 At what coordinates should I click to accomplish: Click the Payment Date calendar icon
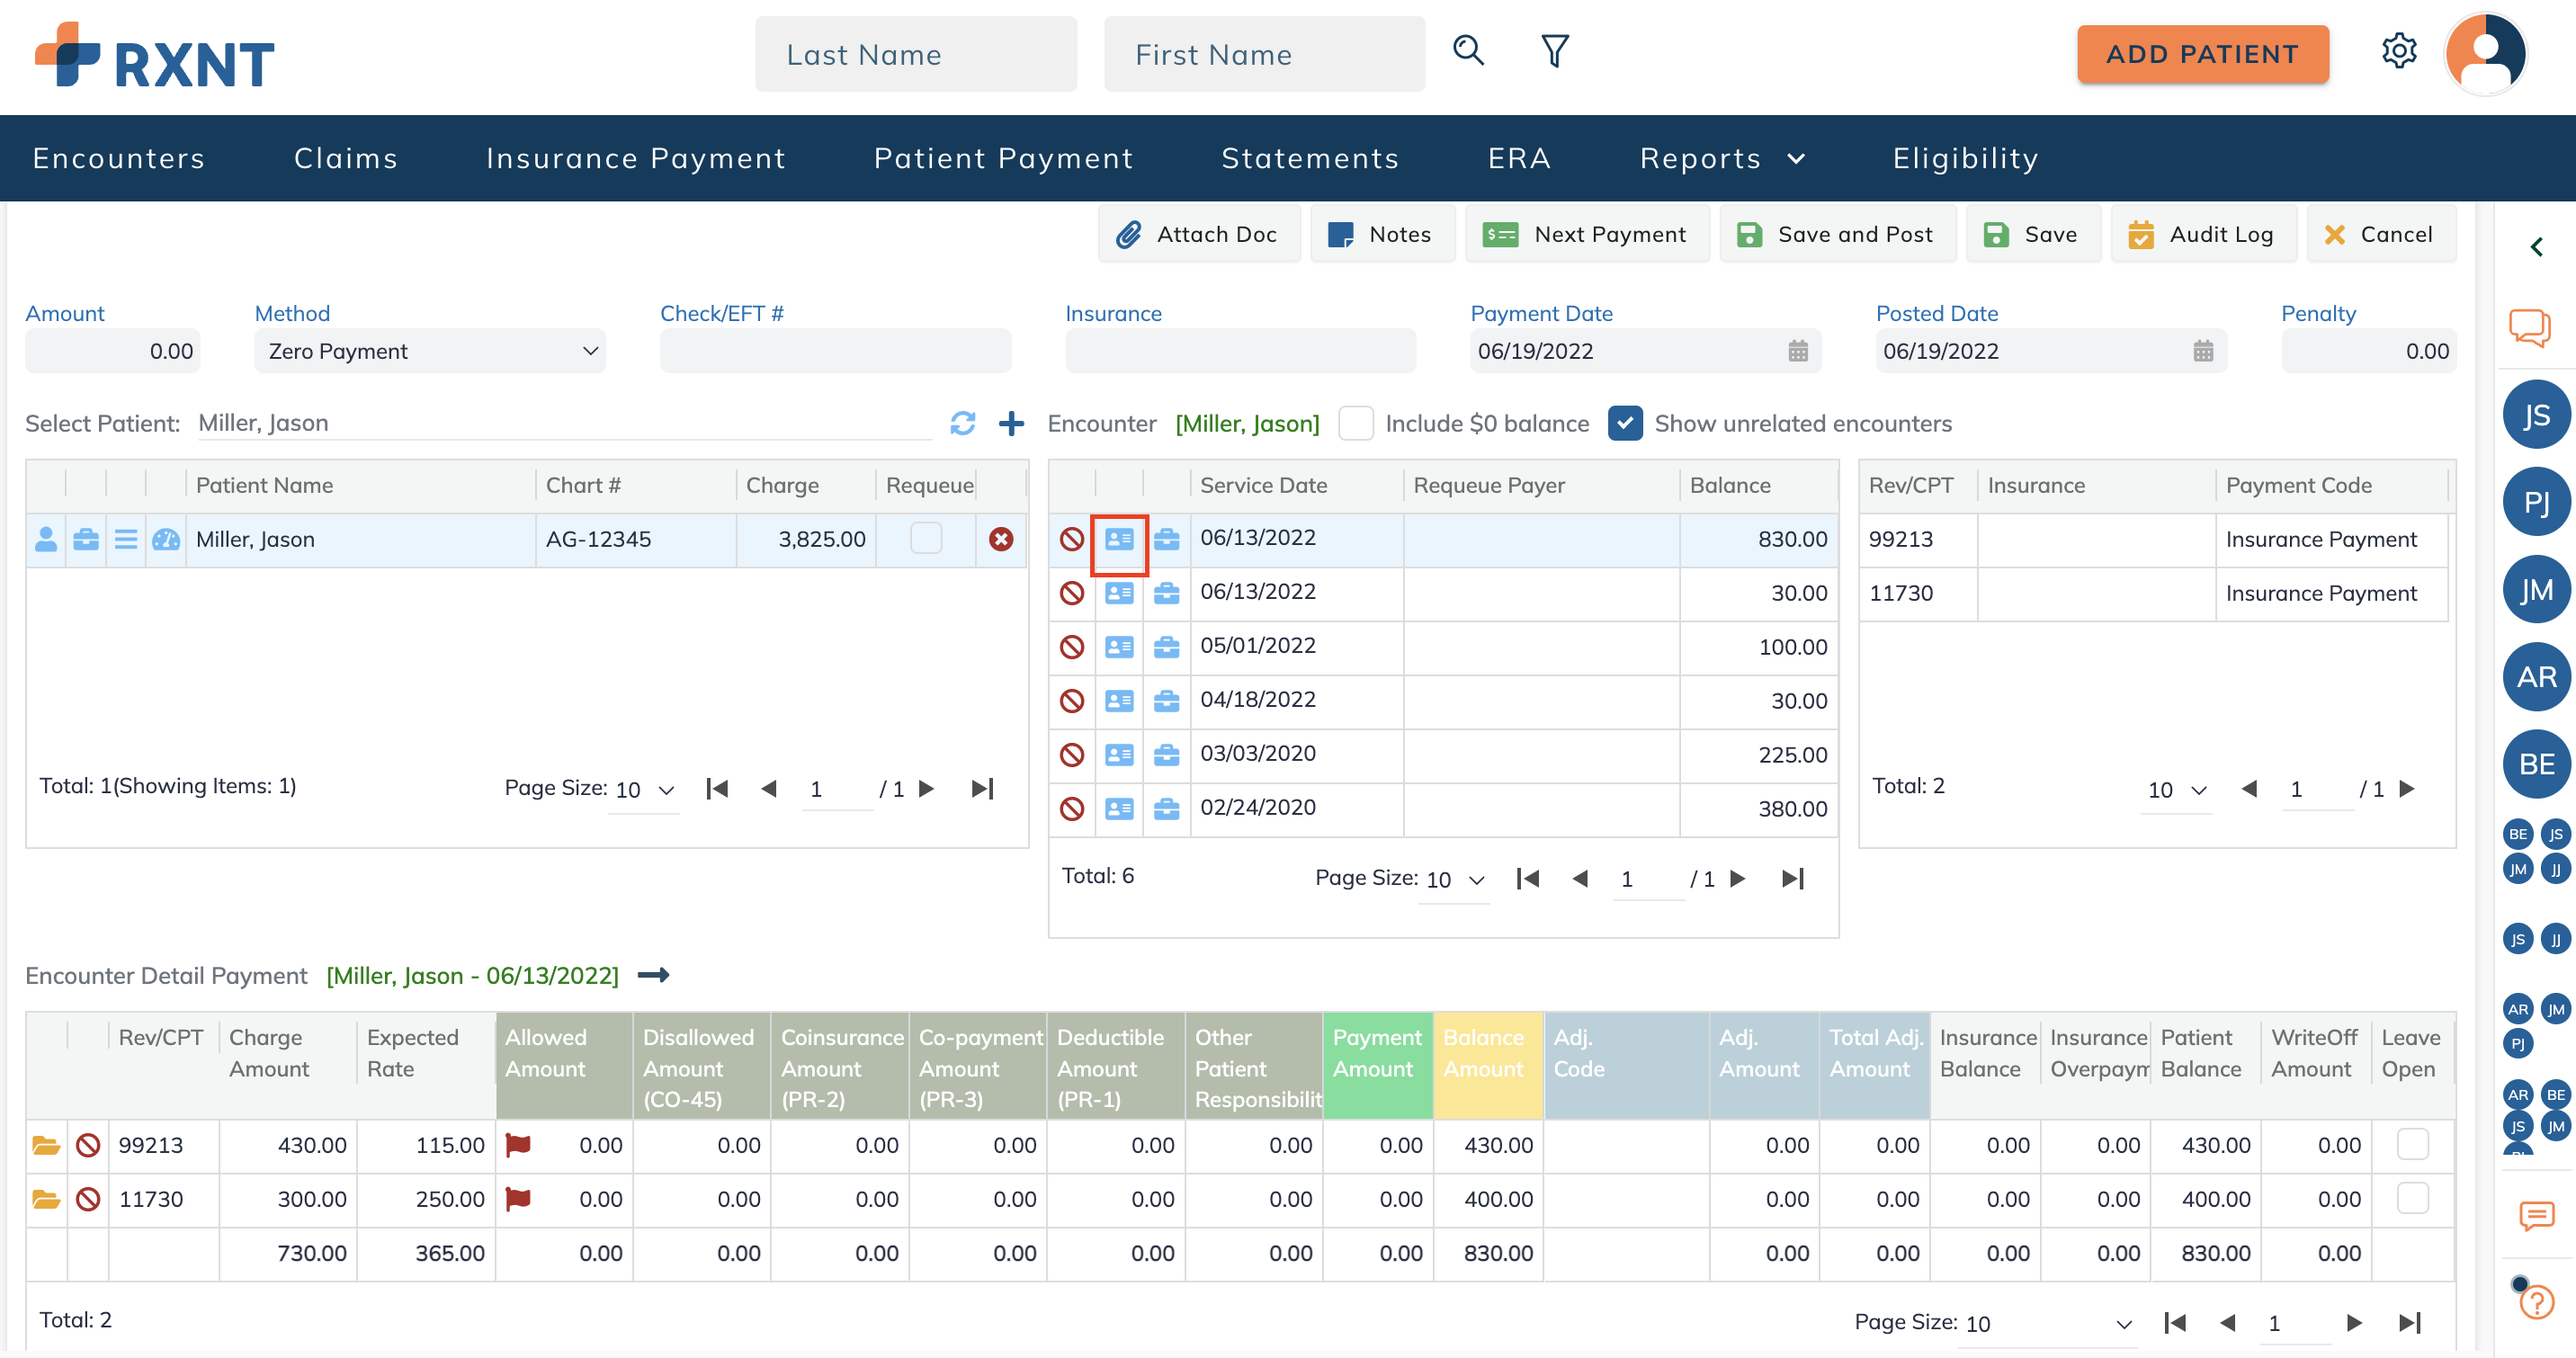pyautogui.click(x=1797, y=351)
